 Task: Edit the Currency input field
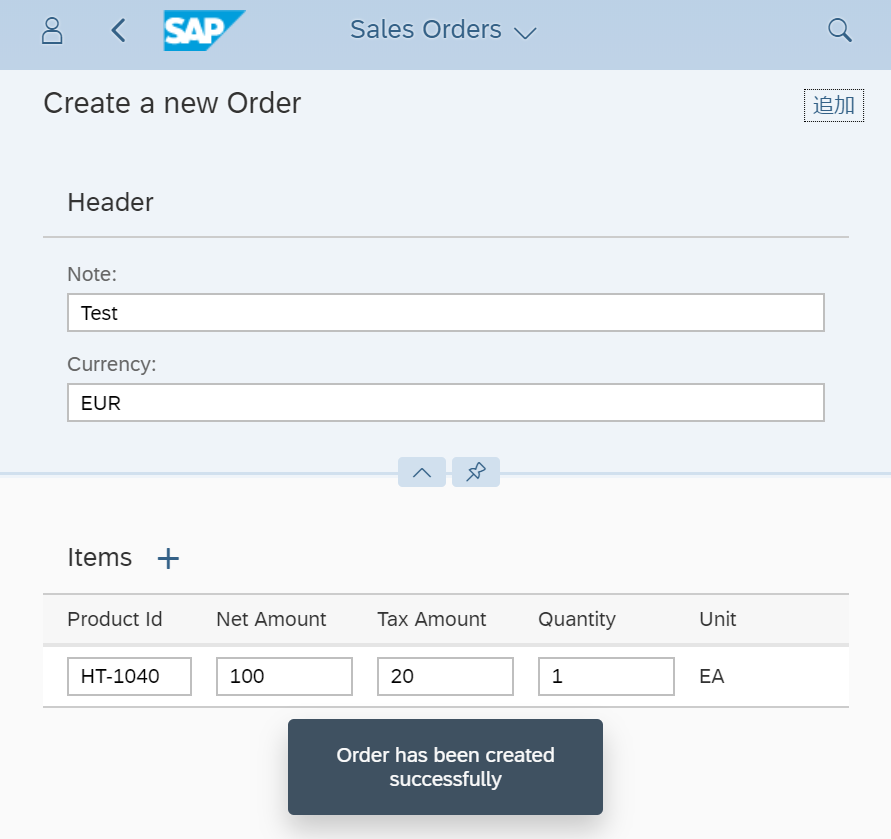[x=445, y=403]
